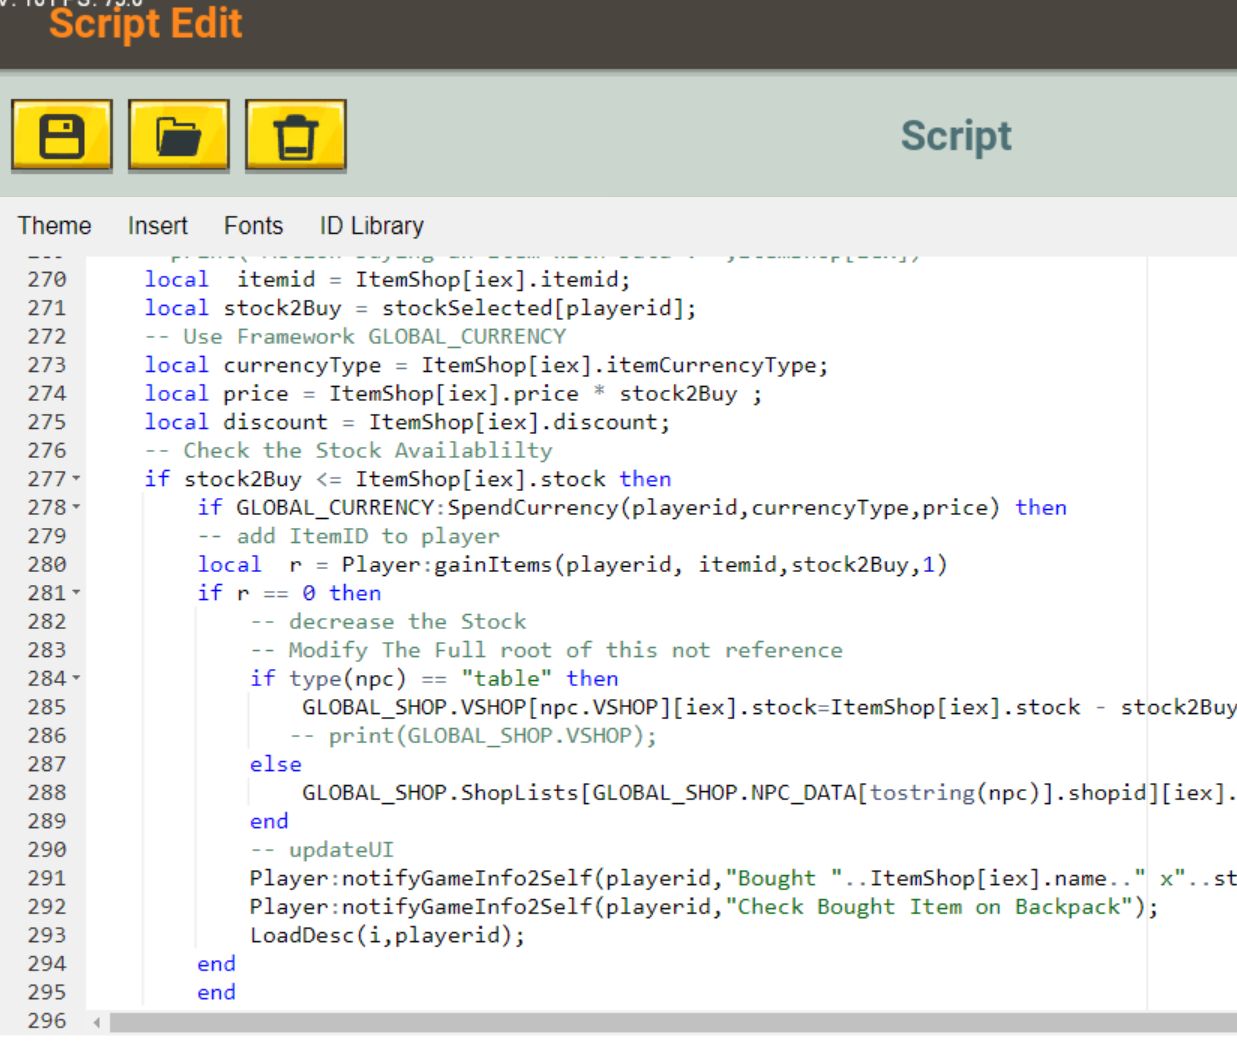Click the left scroll arrow of the horizontal scrollbar
1237x1047 pixels.
tap(97, 1022)
